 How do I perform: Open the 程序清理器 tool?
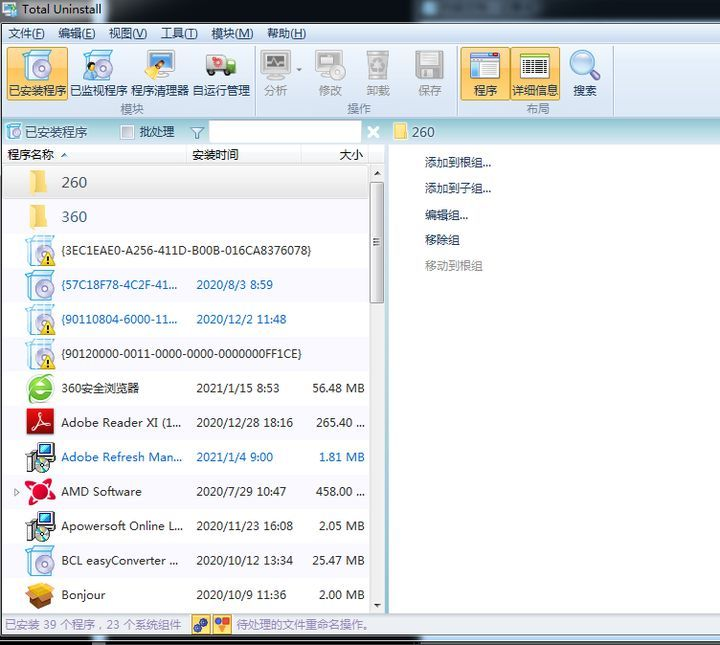coord(160,73)
